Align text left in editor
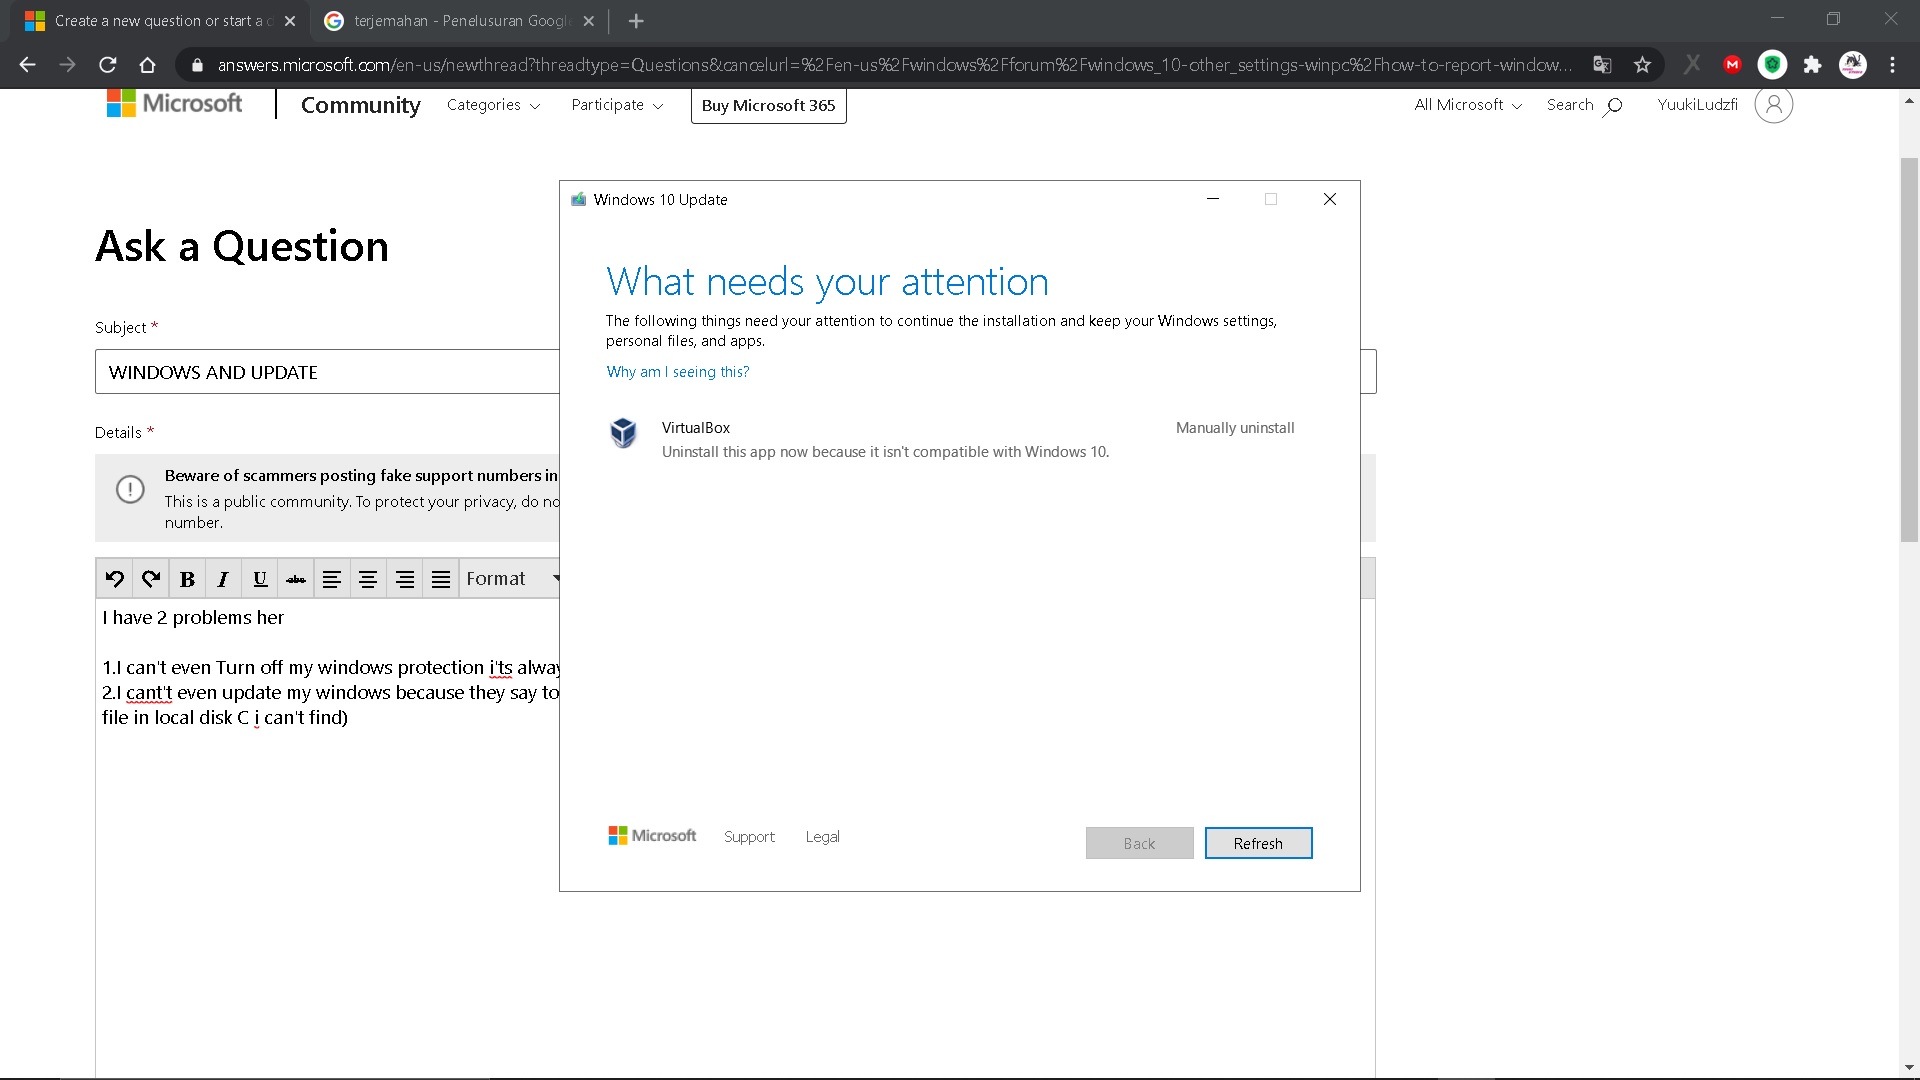Screen dimensions: 1920x1080 click(x=332, y=579)
